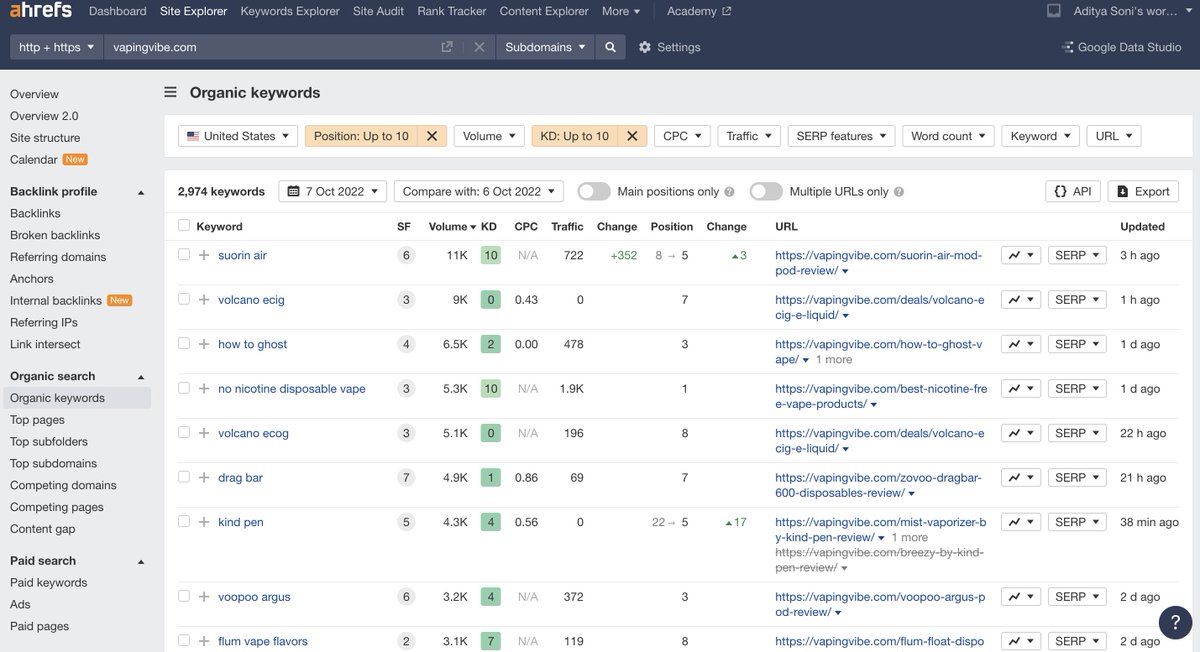Click the Export button
The height and width of the screenshot is (652, 1200).
(1143, 191)
